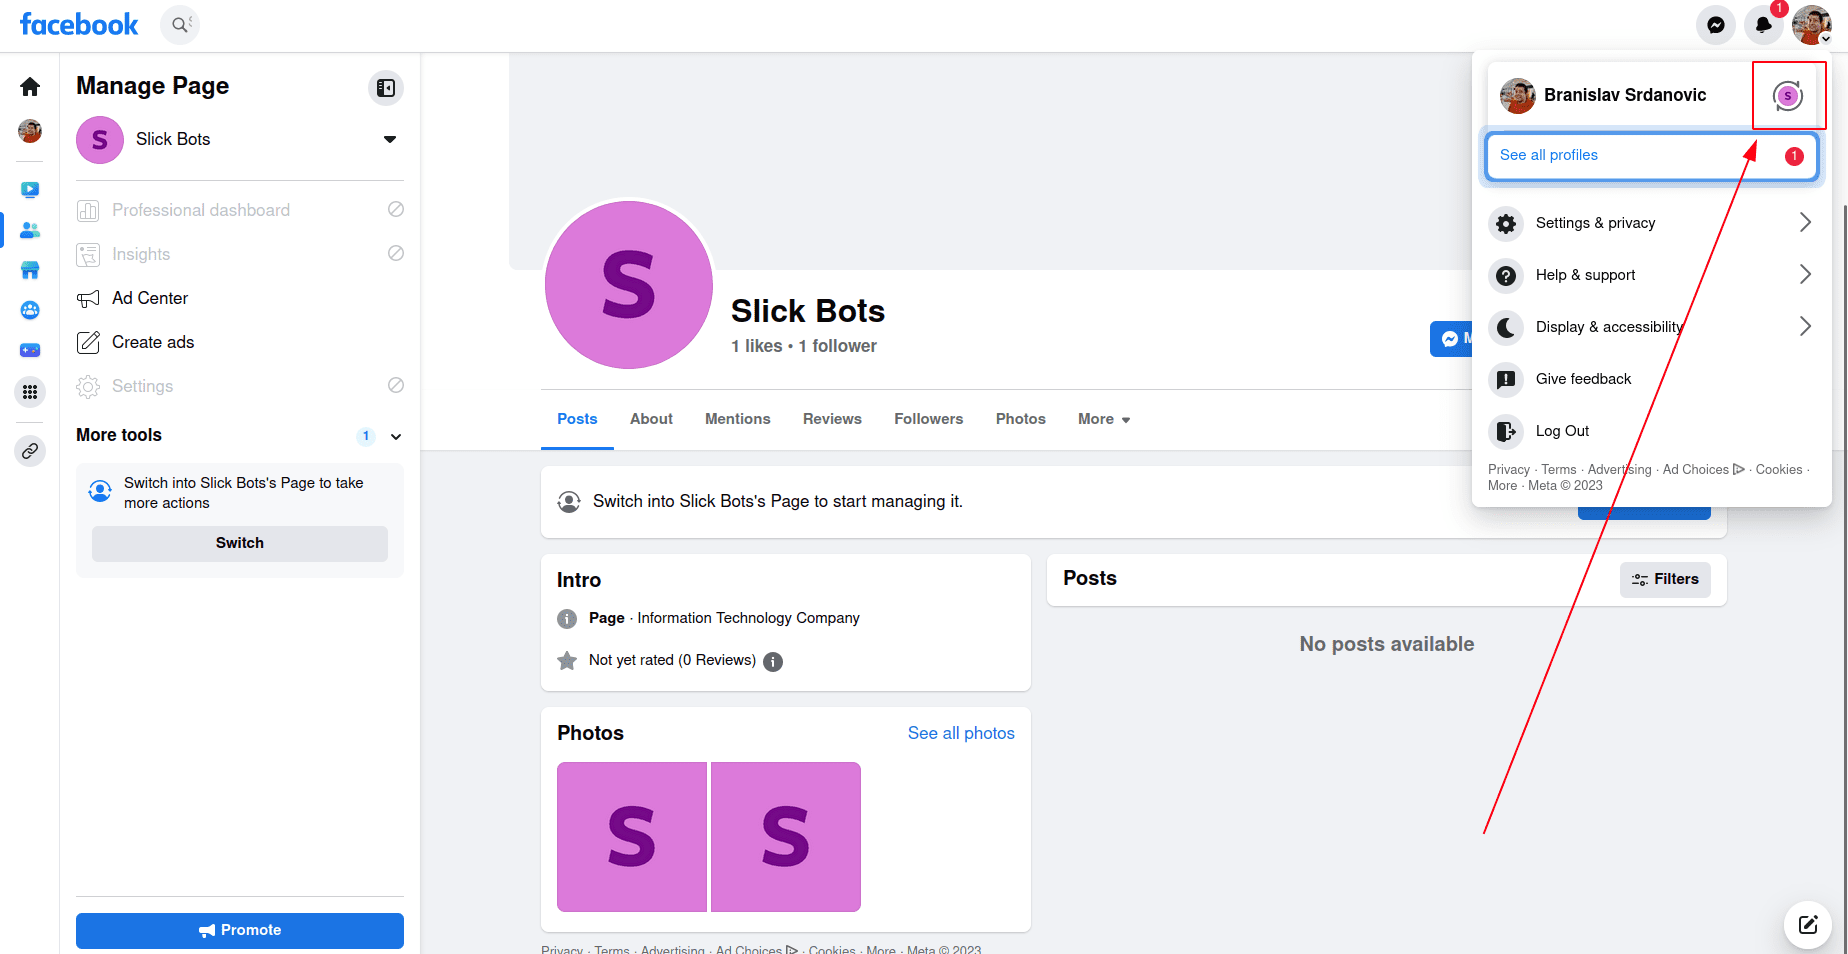Viewport: 1848px width, 954px height.
Task: Open the Followers tab
Action: tap(928, 419)
